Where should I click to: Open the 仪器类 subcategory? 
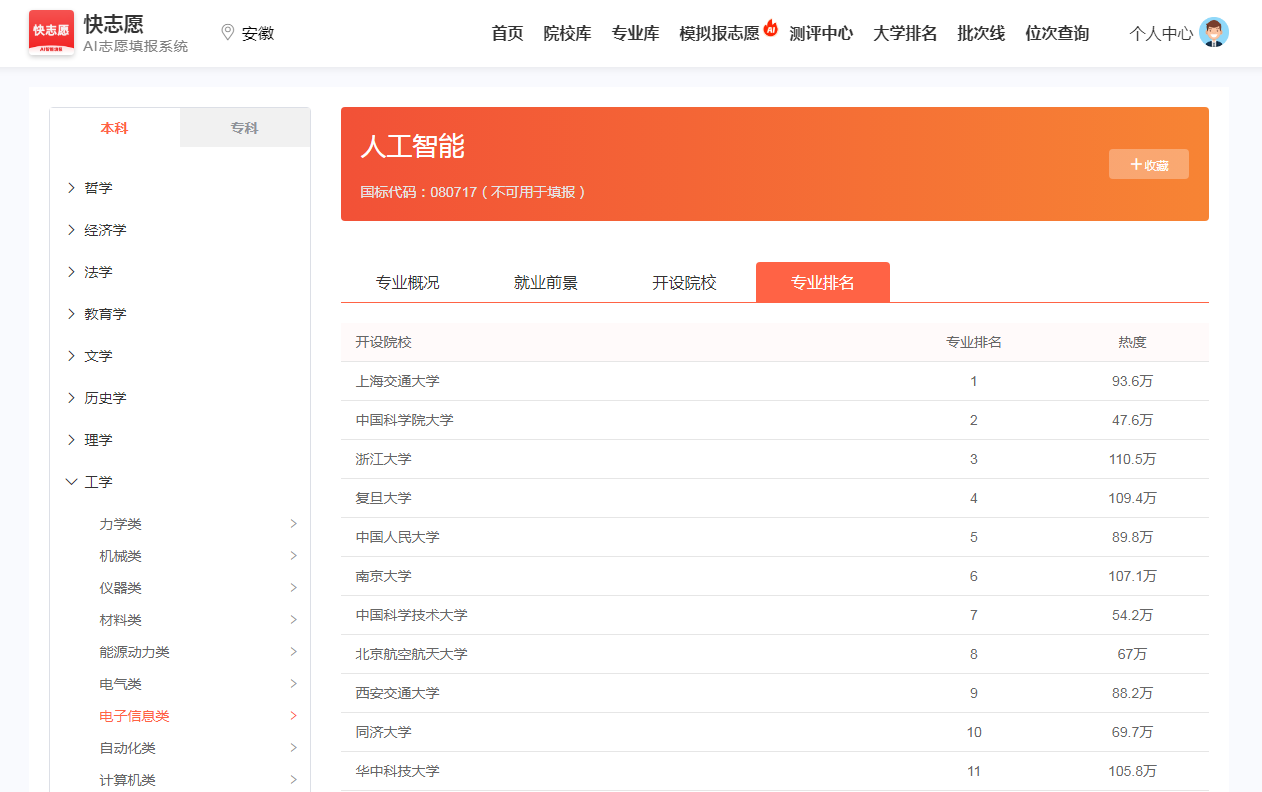[198, 588]
